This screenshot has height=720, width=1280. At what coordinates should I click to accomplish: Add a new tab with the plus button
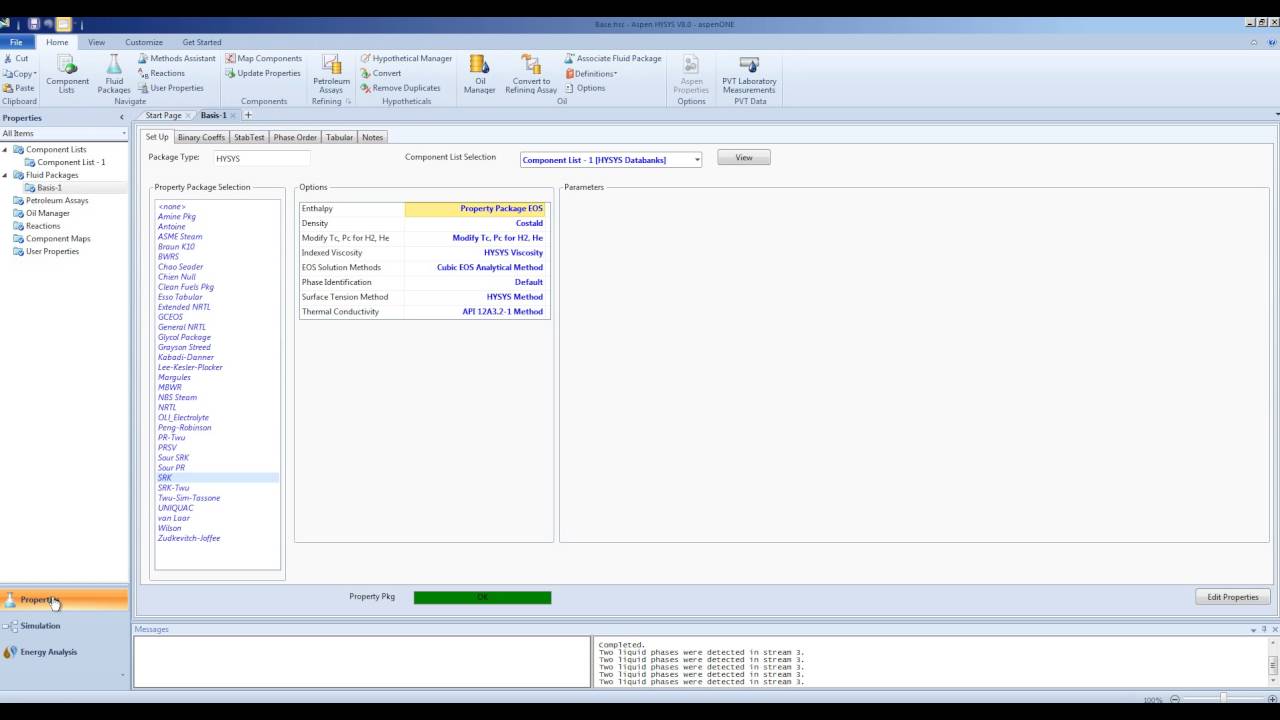tap(248, 116)
